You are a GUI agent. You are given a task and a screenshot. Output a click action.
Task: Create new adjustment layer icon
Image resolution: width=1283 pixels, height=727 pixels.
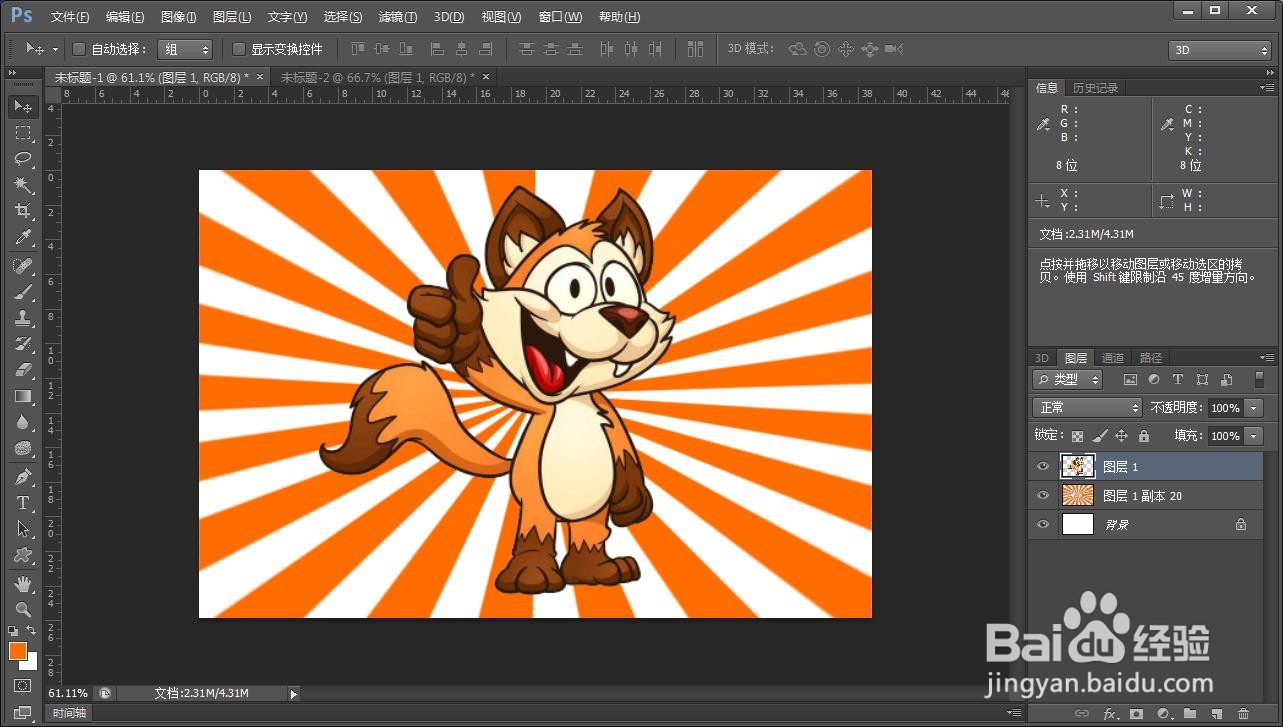[x=1163, y=714]
